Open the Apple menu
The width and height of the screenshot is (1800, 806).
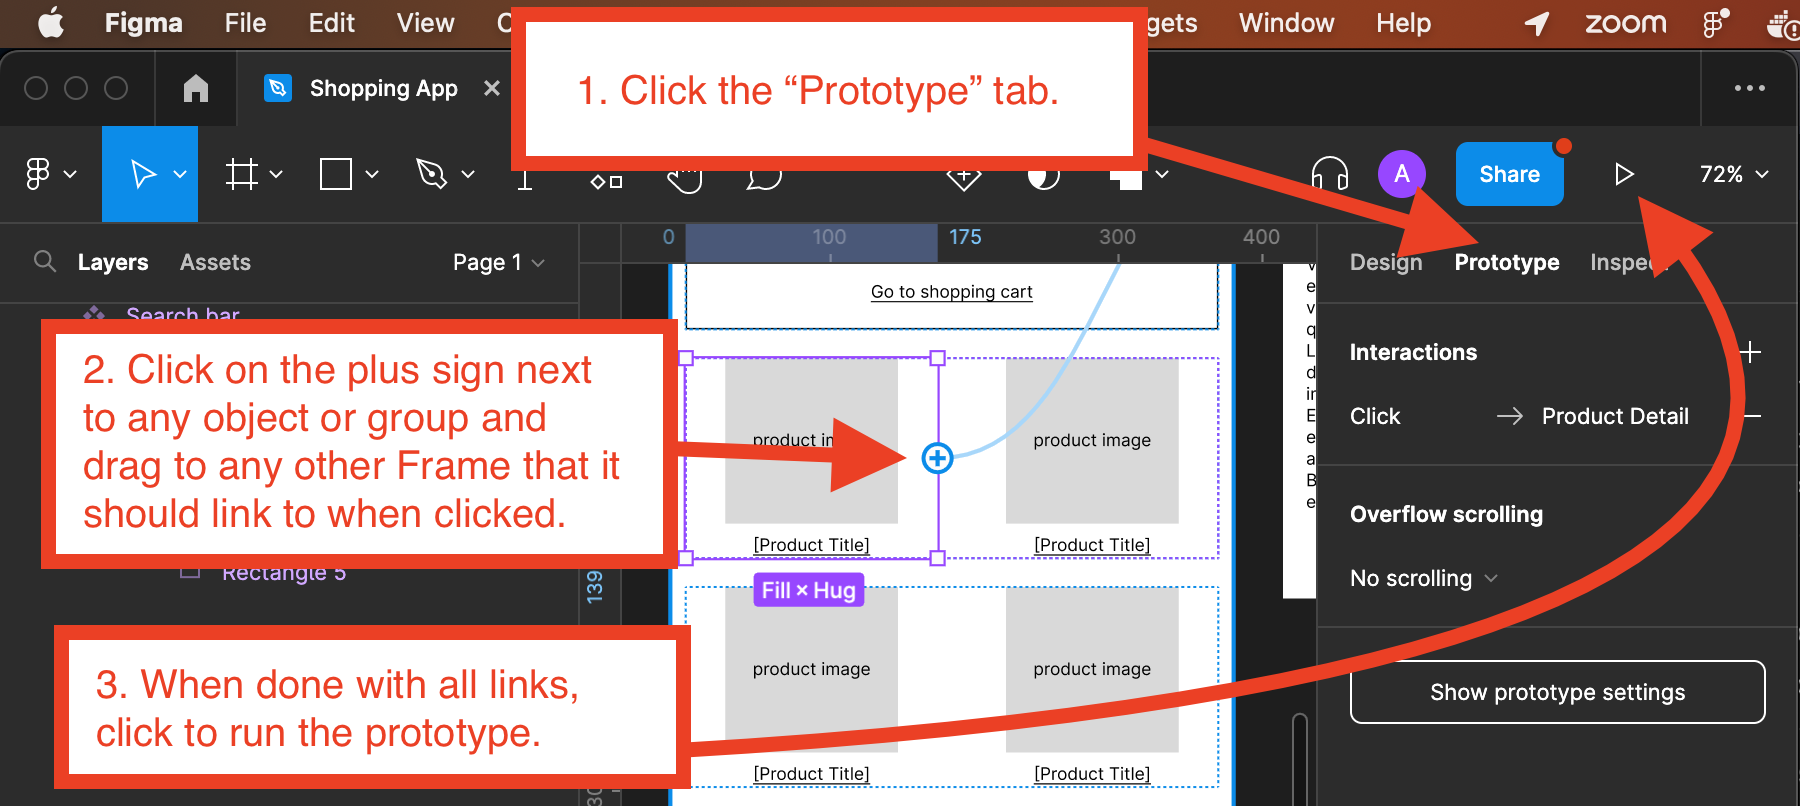point(50,22)
